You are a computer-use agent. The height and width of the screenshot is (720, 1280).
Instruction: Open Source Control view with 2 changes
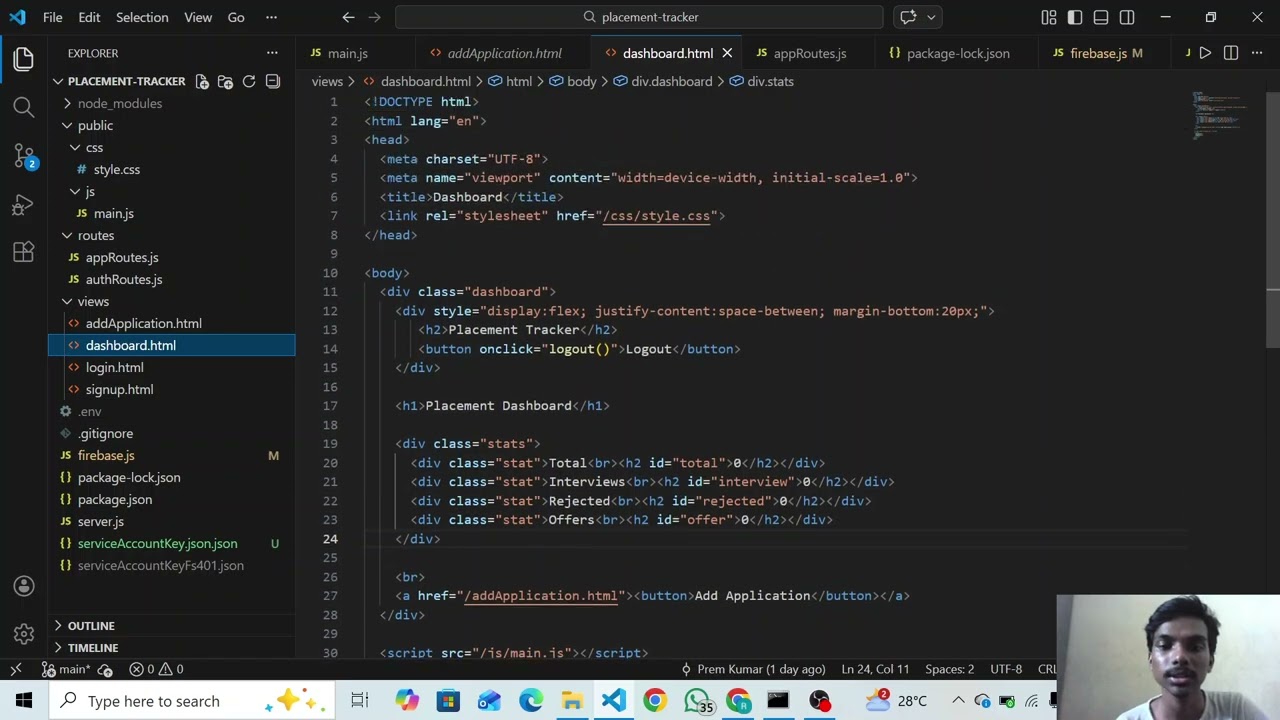pos(24,155)
